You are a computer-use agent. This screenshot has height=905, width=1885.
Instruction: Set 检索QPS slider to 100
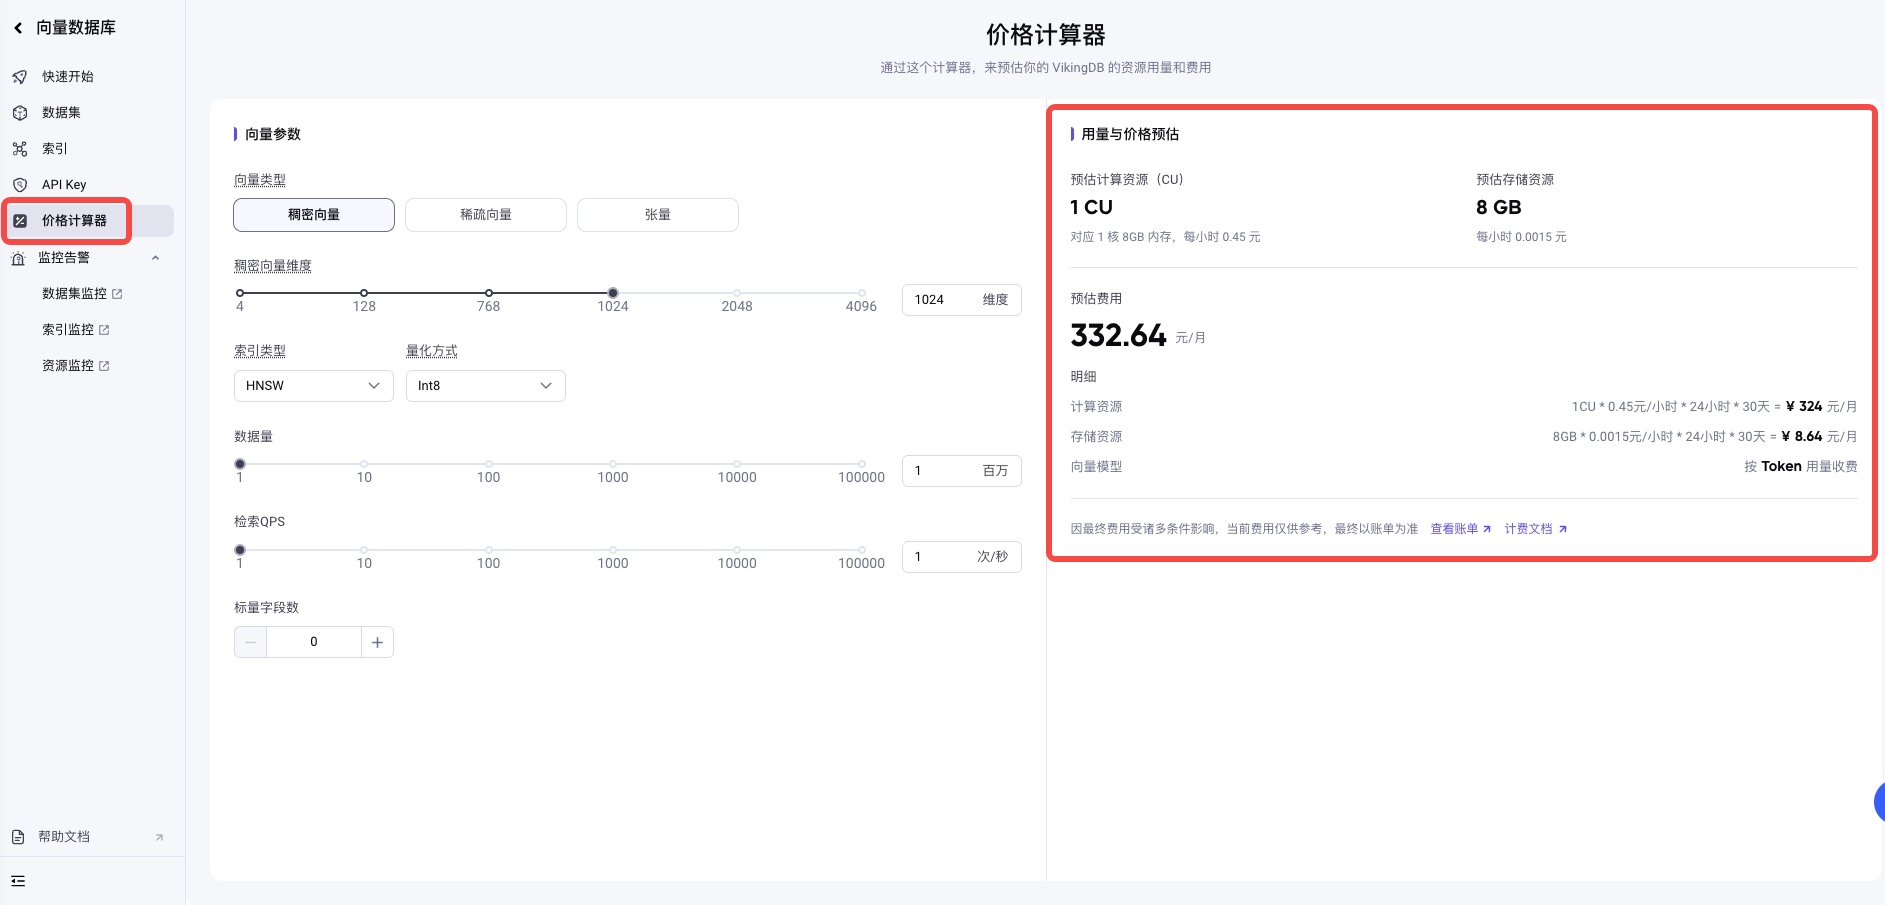pos(488,550)
